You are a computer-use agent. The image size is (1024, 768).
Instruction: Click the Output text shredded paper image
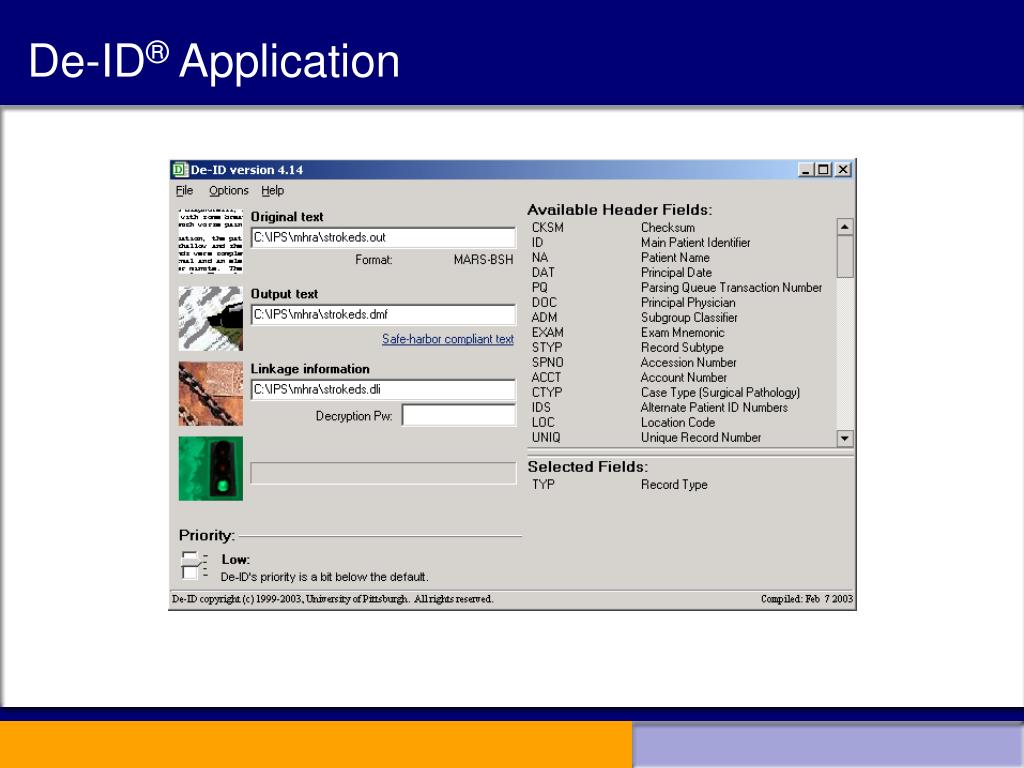[x=210, y=319]
